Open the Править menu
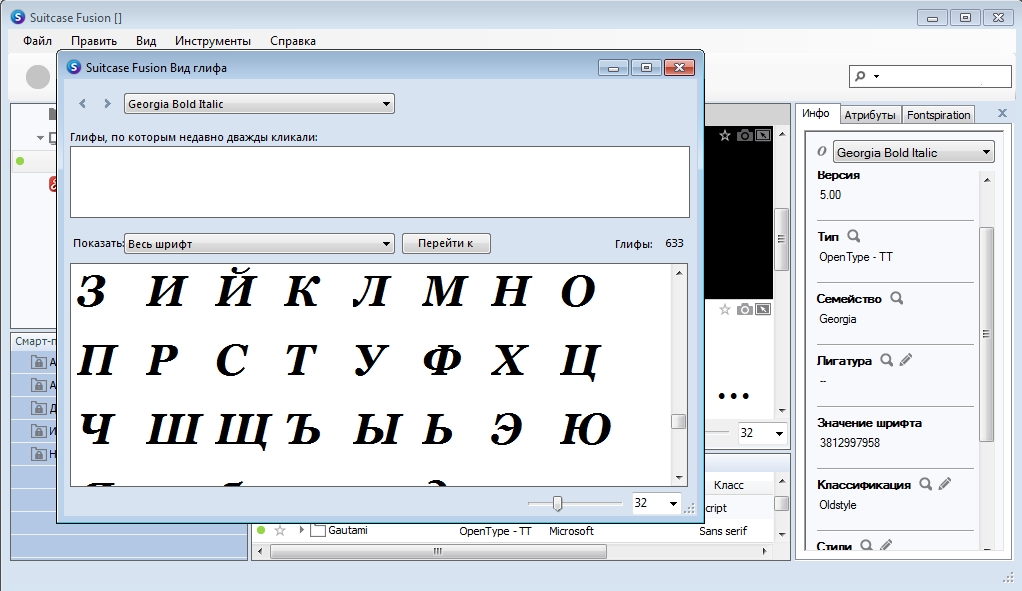1022x591 pixels. pyautogui.click(x=94, y=40)
